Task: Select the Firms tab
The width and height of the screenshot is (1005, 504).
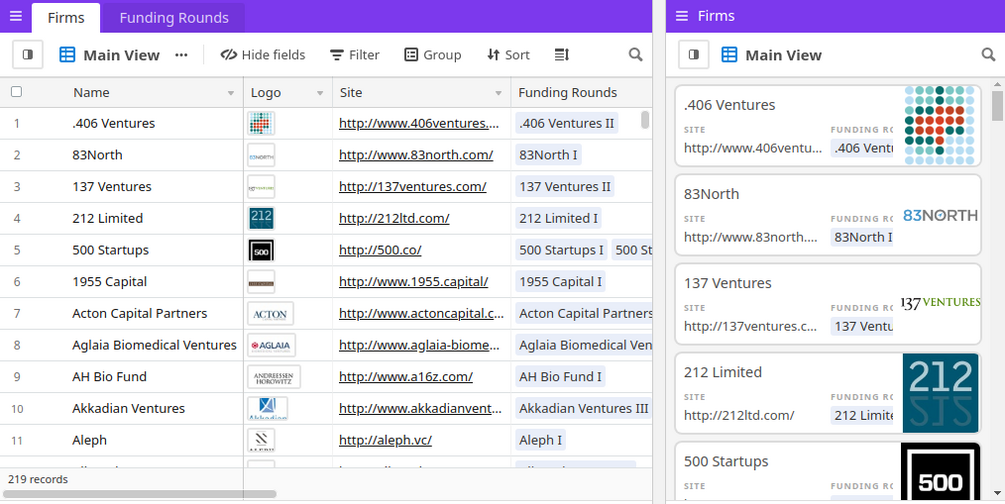Action: tap(66, 18)
